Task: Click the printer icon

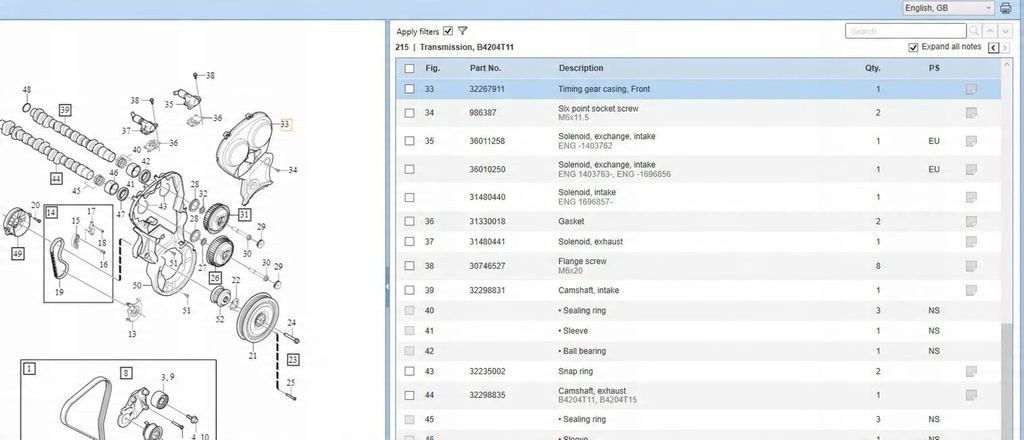Action: pyautogui.click(x=1005, y=8)
